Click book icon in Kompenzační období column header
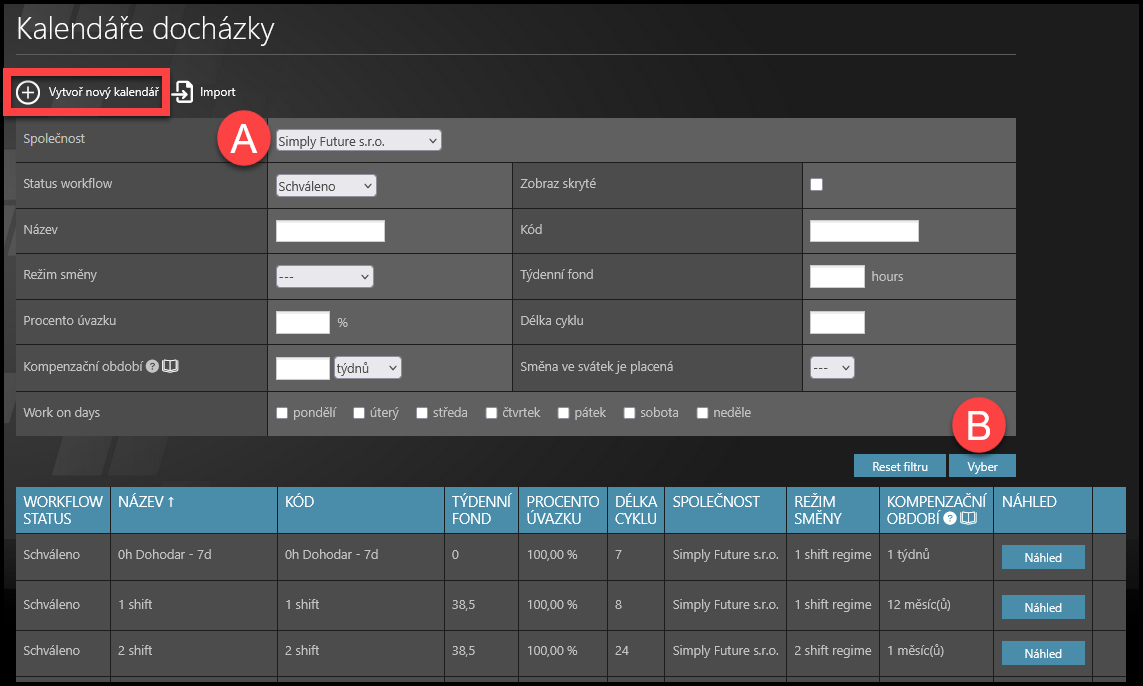The height and width of the screenshot is (686, 1143). coord(968,519)
